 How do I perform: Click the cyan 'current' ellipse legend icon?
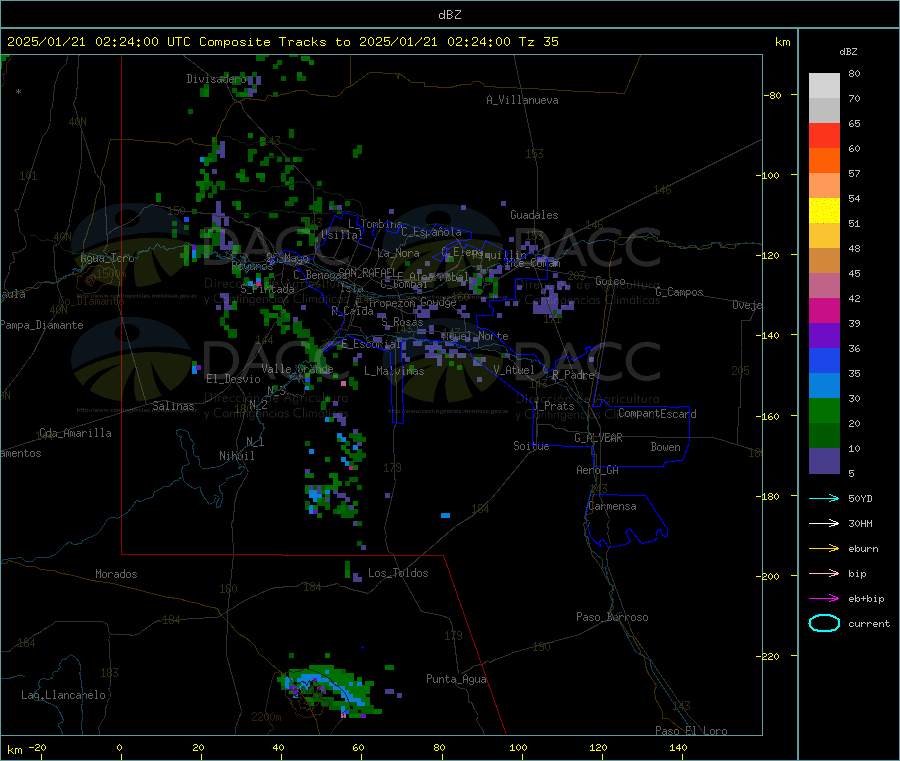coord(824,623)
